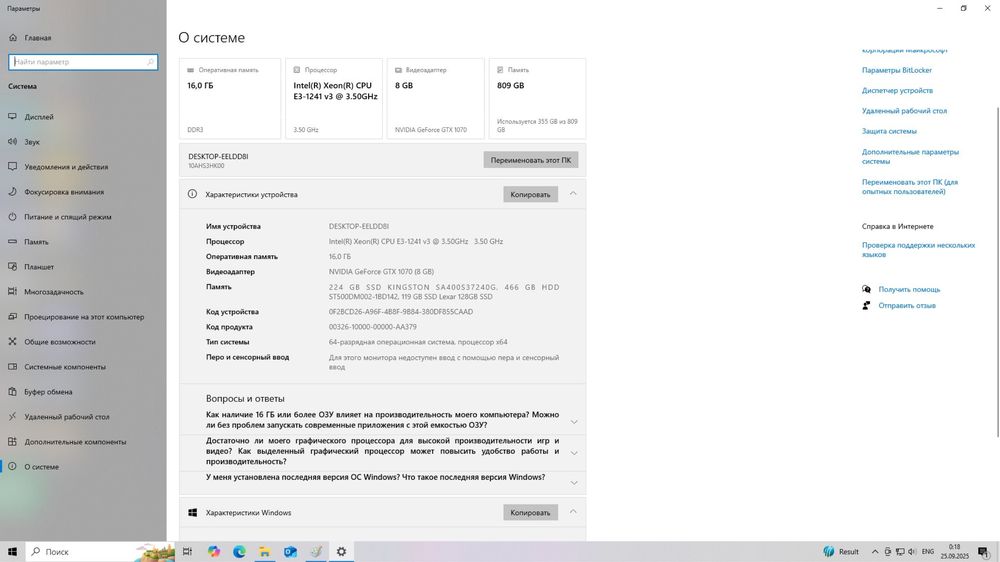Click Проецирование на этот компьютер icon
Screen dimensions: 1000x562
pos(12,316)
